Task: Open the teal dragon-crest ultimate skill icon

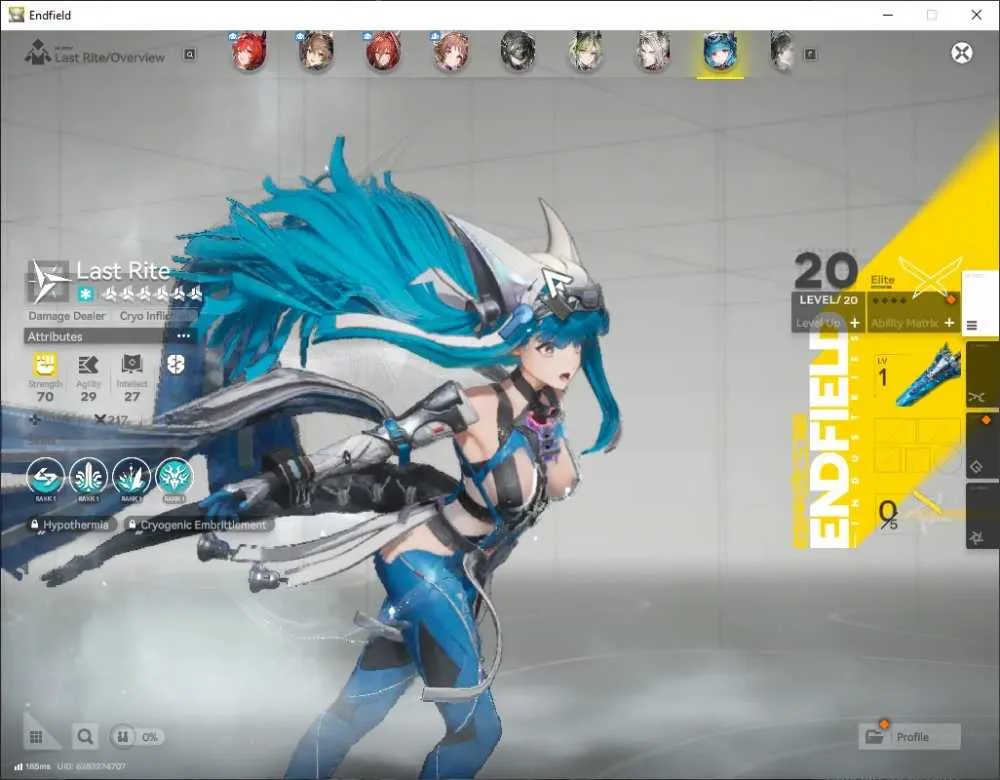Action: click(174, 477)
